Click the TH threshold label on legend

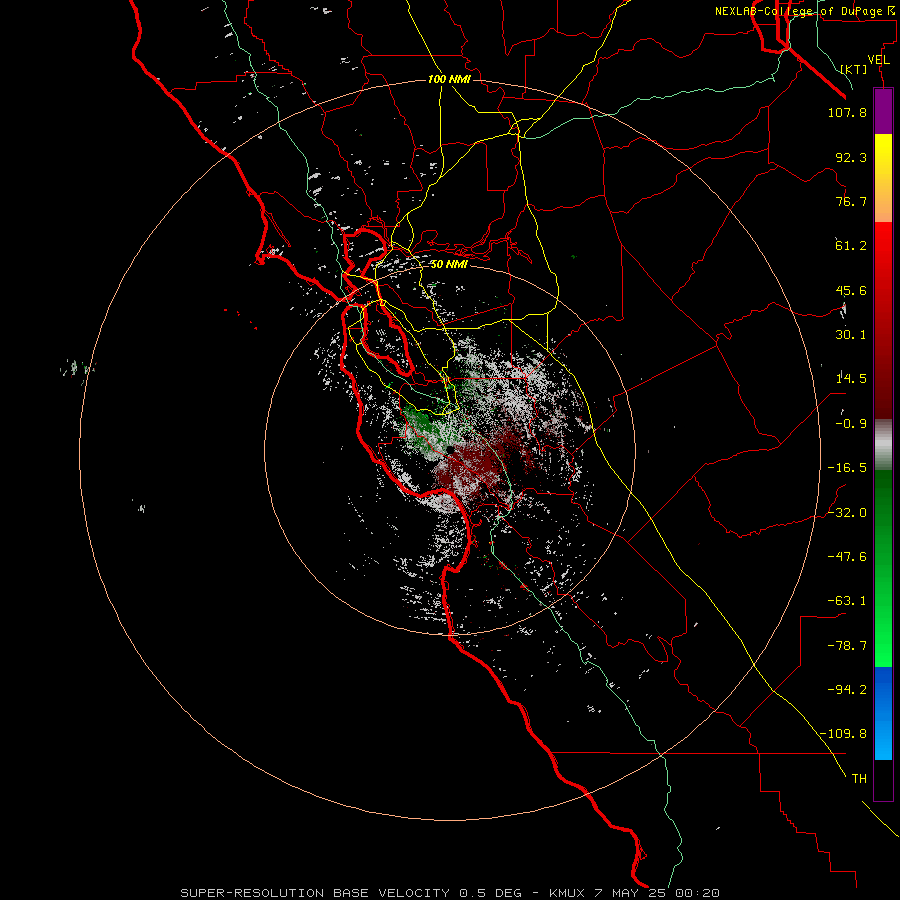click(859, 779)
